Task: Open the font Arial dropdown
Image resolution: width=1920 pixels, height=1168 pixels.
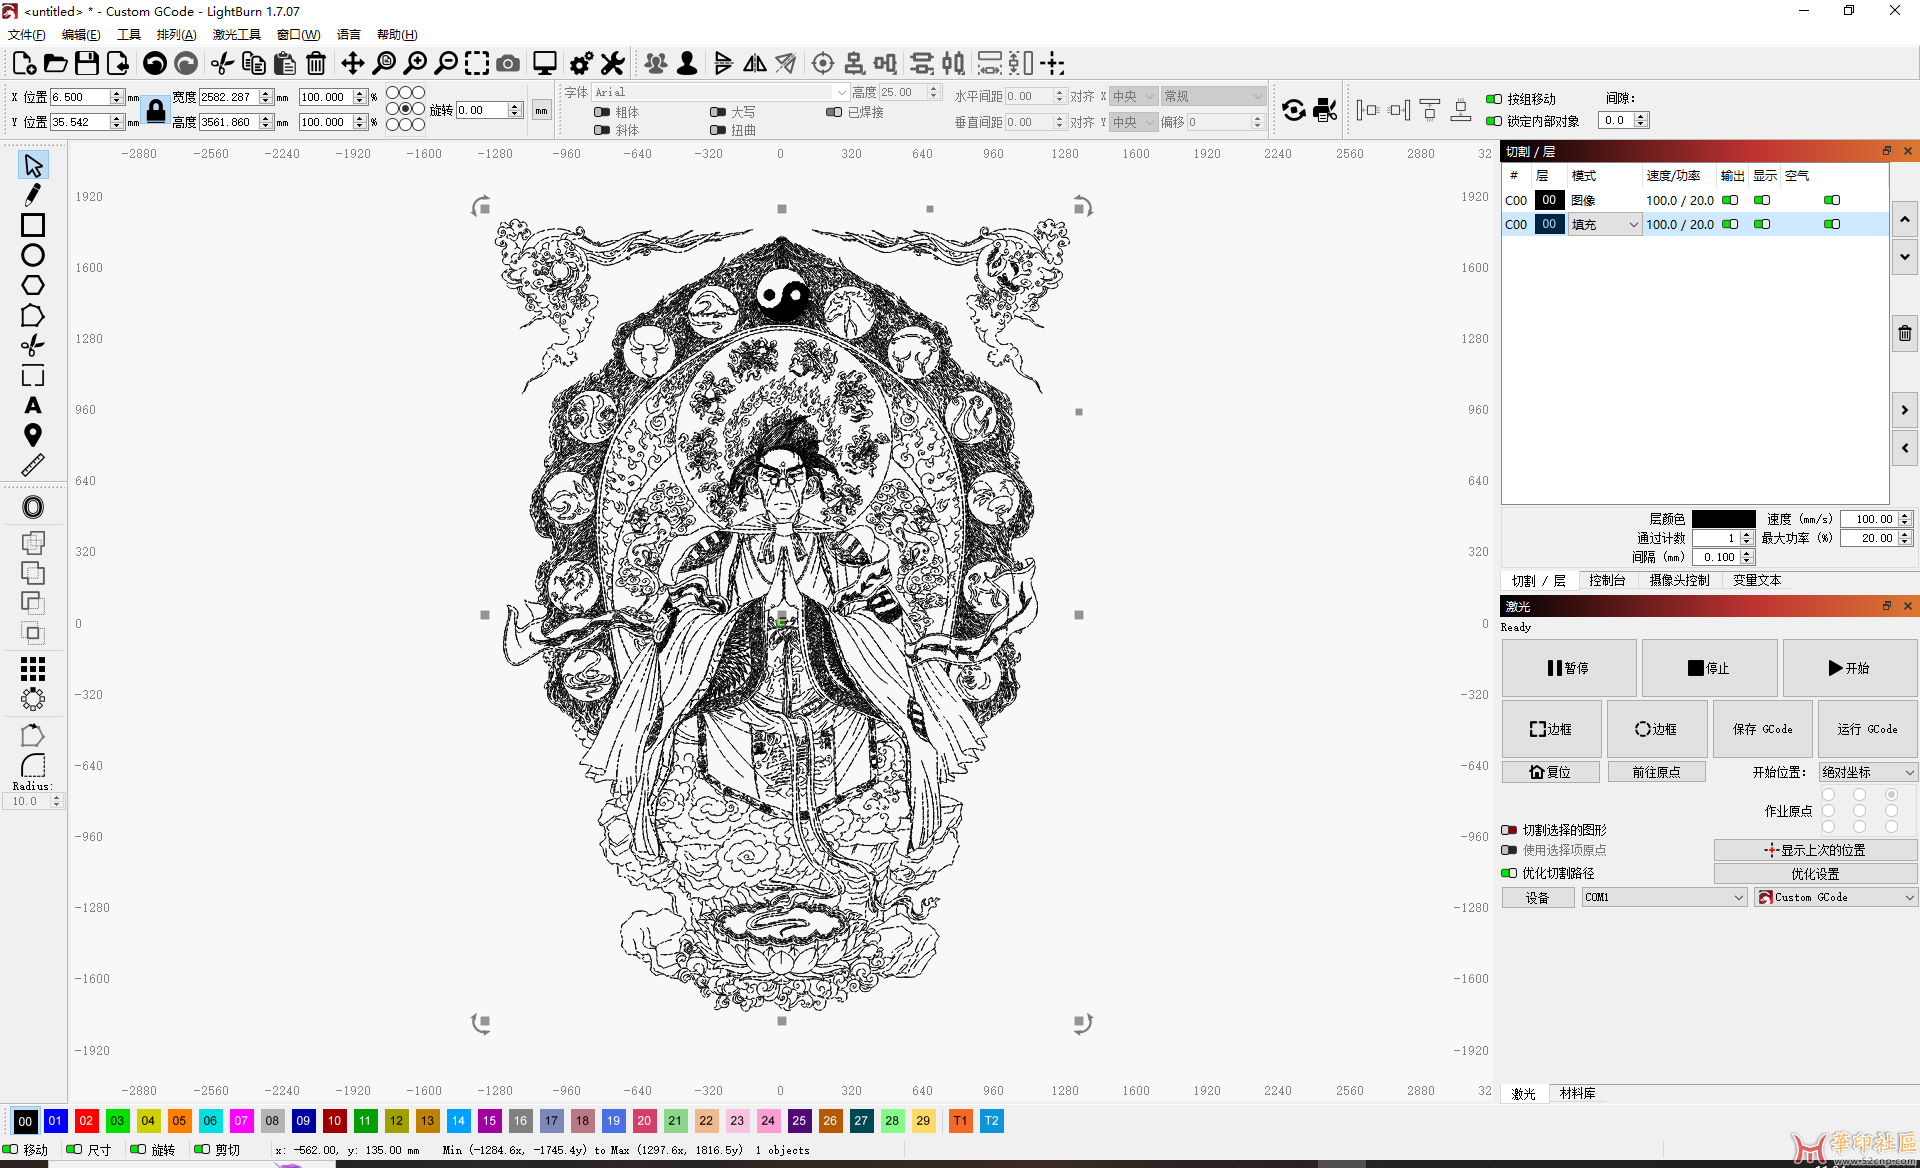Action: (721, 92)
